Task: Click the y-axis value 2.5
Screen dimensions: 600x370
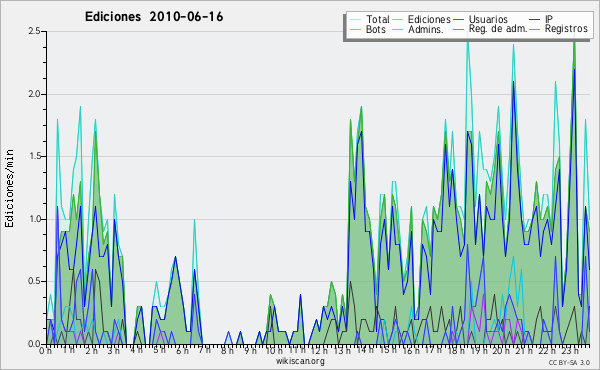Action: tap(34, 31)
